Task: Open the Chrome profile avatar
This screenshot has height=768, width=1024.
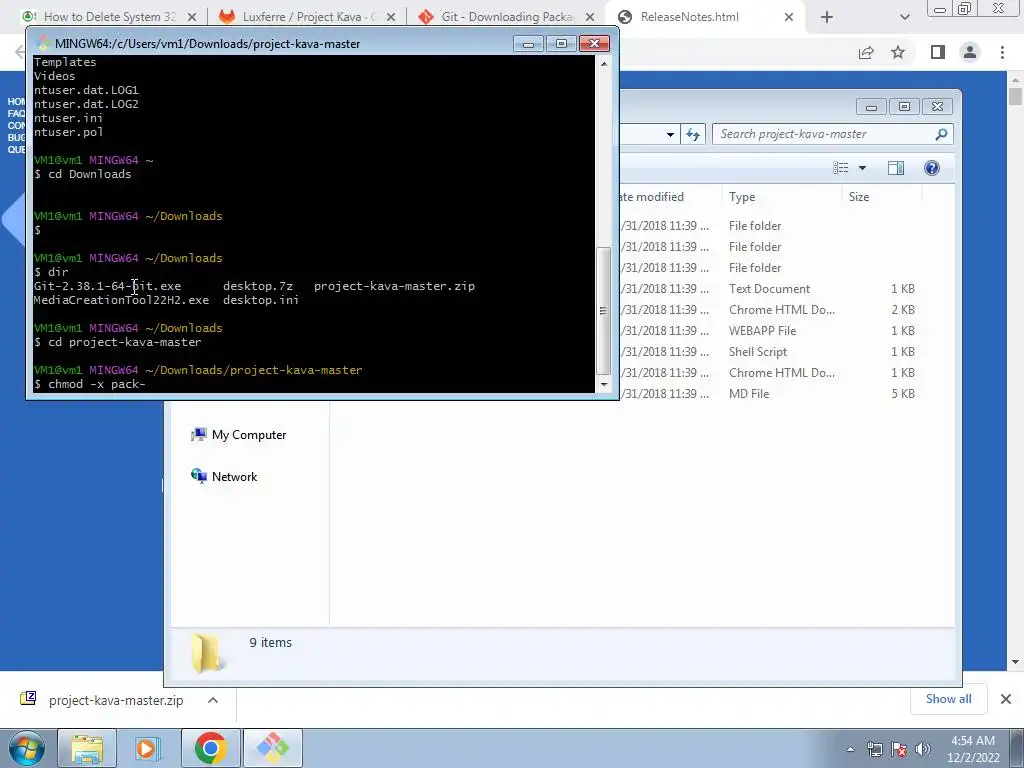Action: [x=970, y=52]
